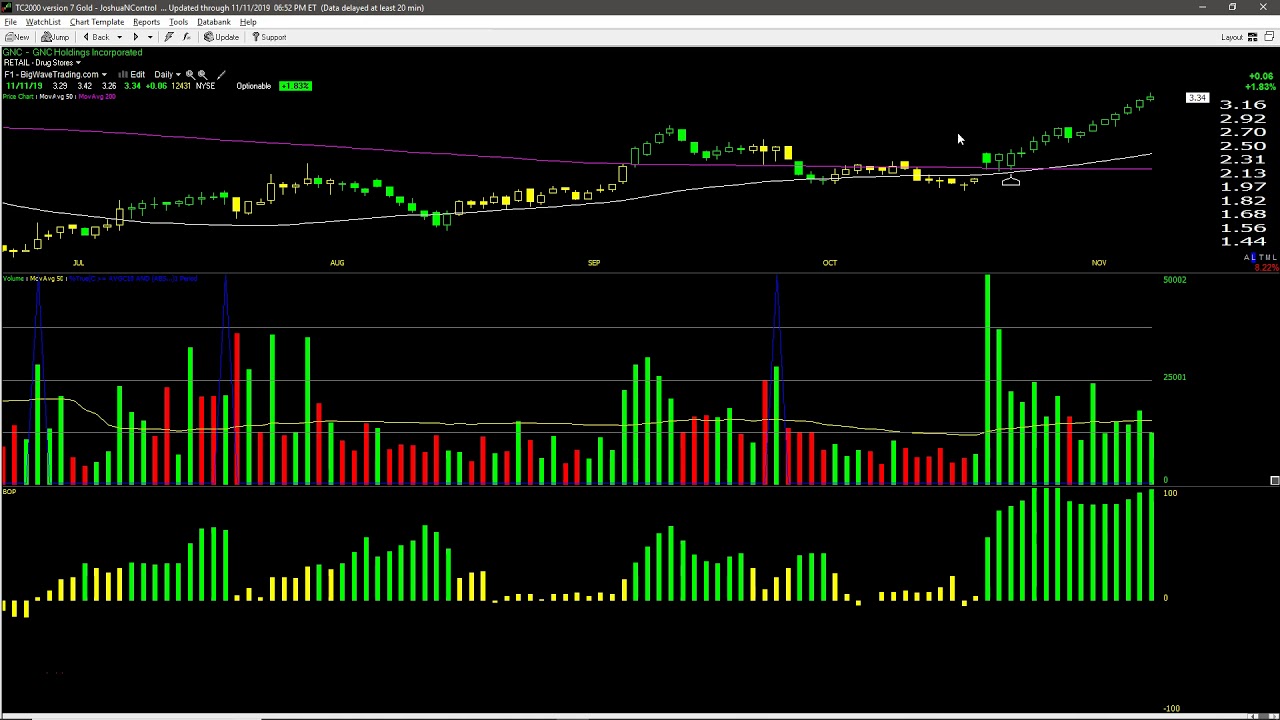Viewport: 1280px width, 720px height.
Task: Restore down the TC2000 window
Action: [x=1232, y=7]
